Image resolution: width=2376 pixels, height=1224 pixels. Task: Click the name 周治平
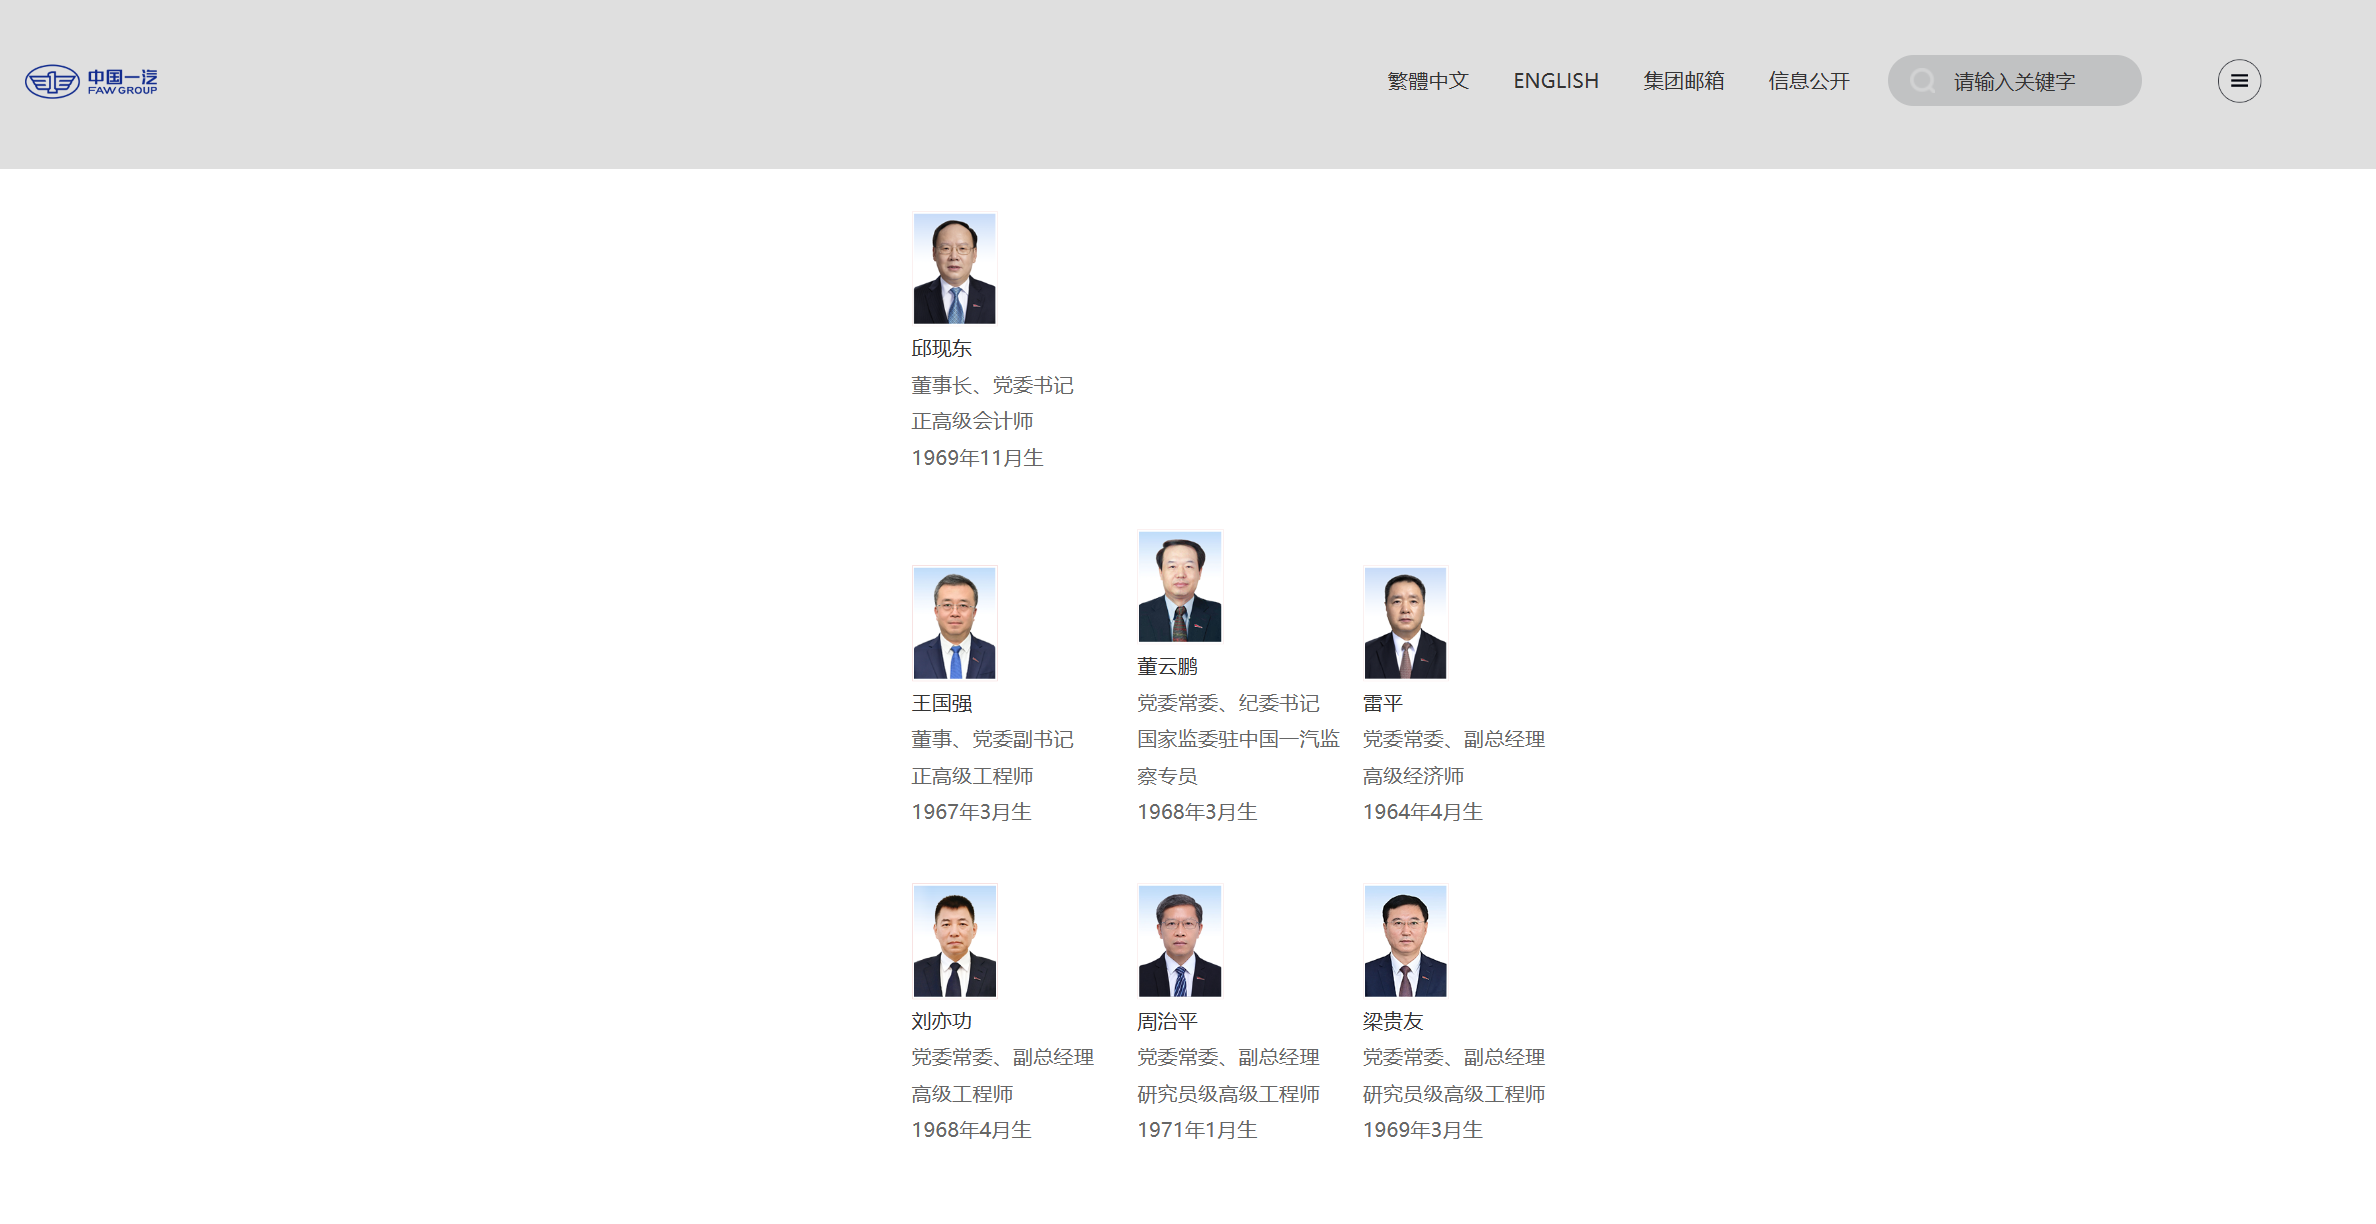[1167, 1021]
